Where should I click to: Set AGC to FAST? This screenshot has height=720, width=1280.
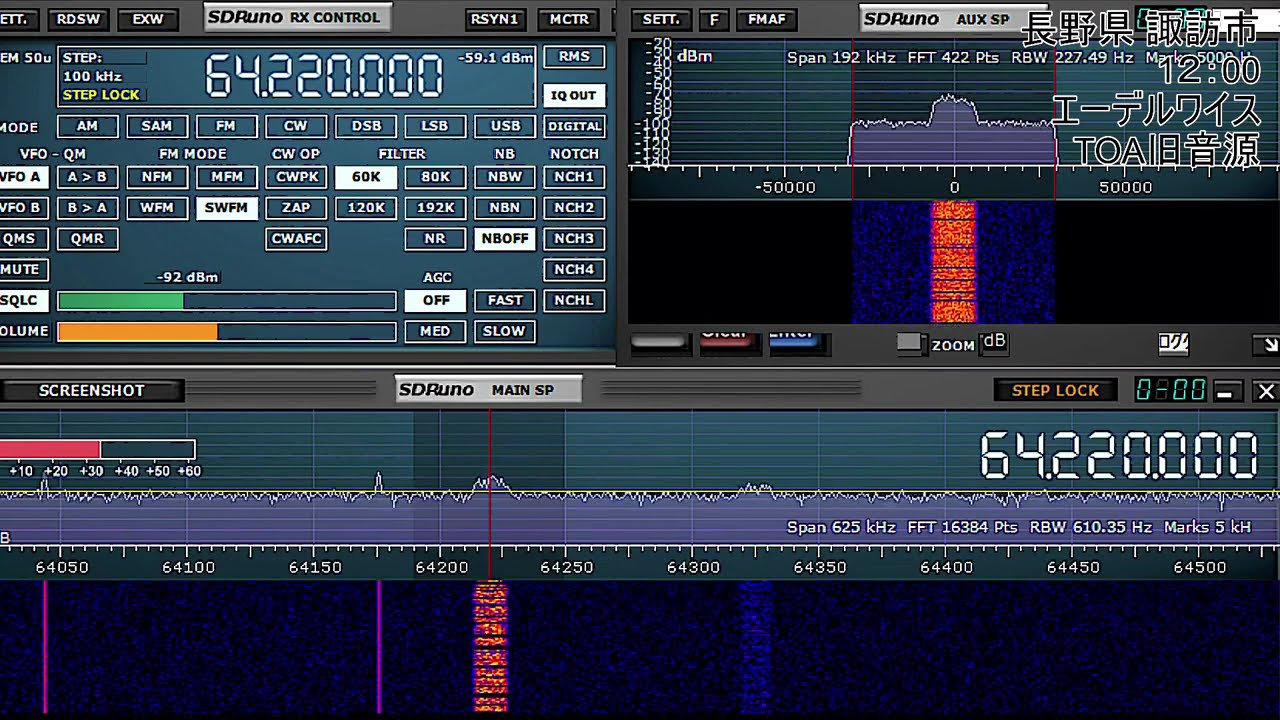coord(505,300)
